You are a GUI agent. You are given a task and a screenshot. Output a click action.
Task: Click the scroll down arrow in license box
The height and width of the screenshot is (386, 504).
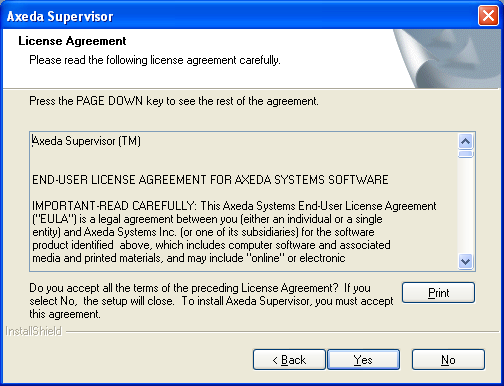[465, 261]
